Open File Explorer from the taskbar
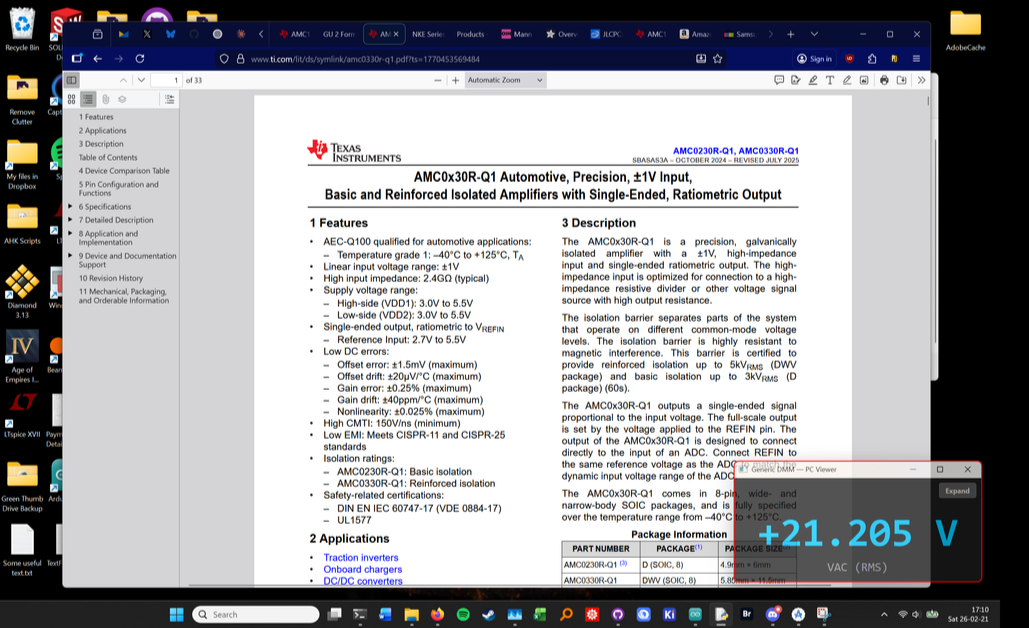 (411, 614)
